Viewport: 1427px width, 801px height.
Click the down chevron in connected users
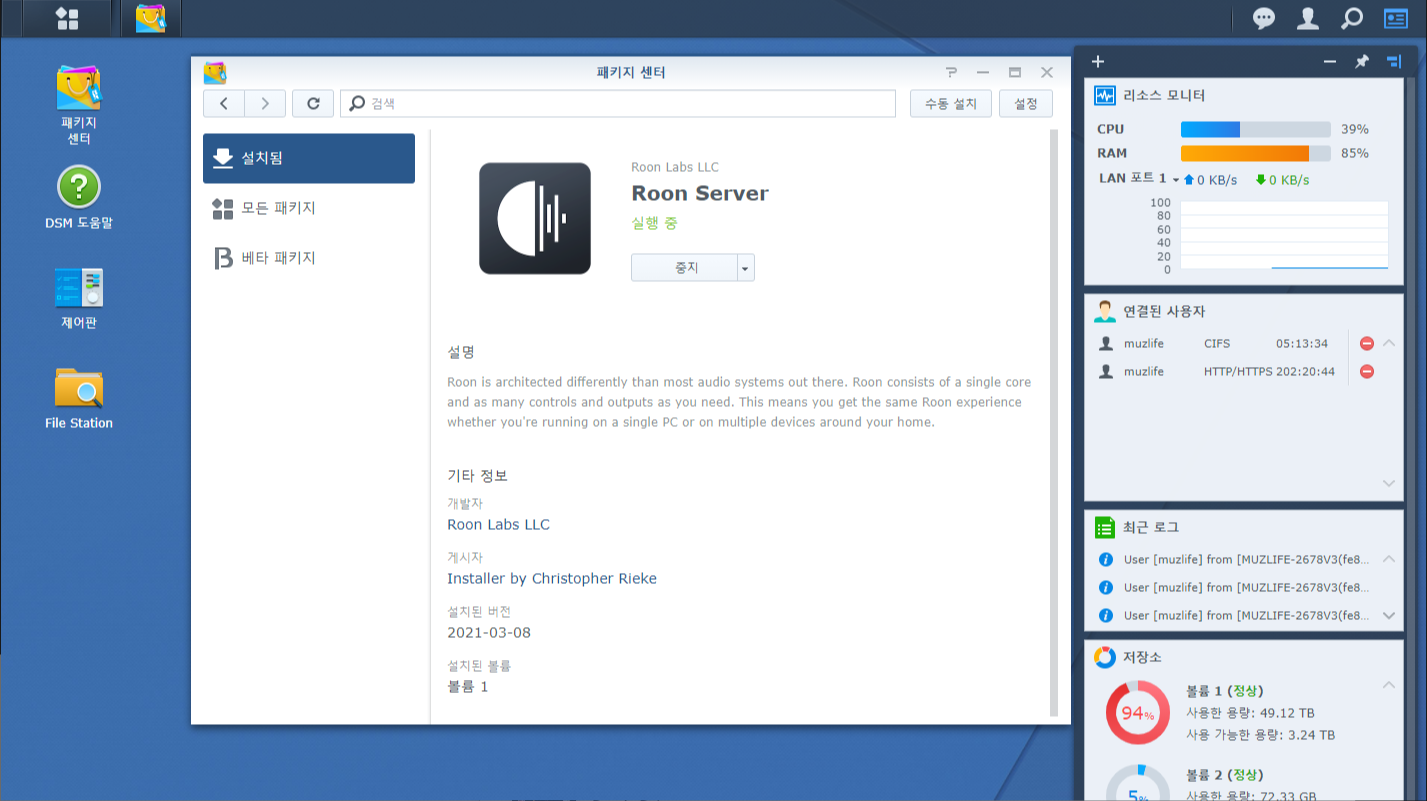[1389, 483]
